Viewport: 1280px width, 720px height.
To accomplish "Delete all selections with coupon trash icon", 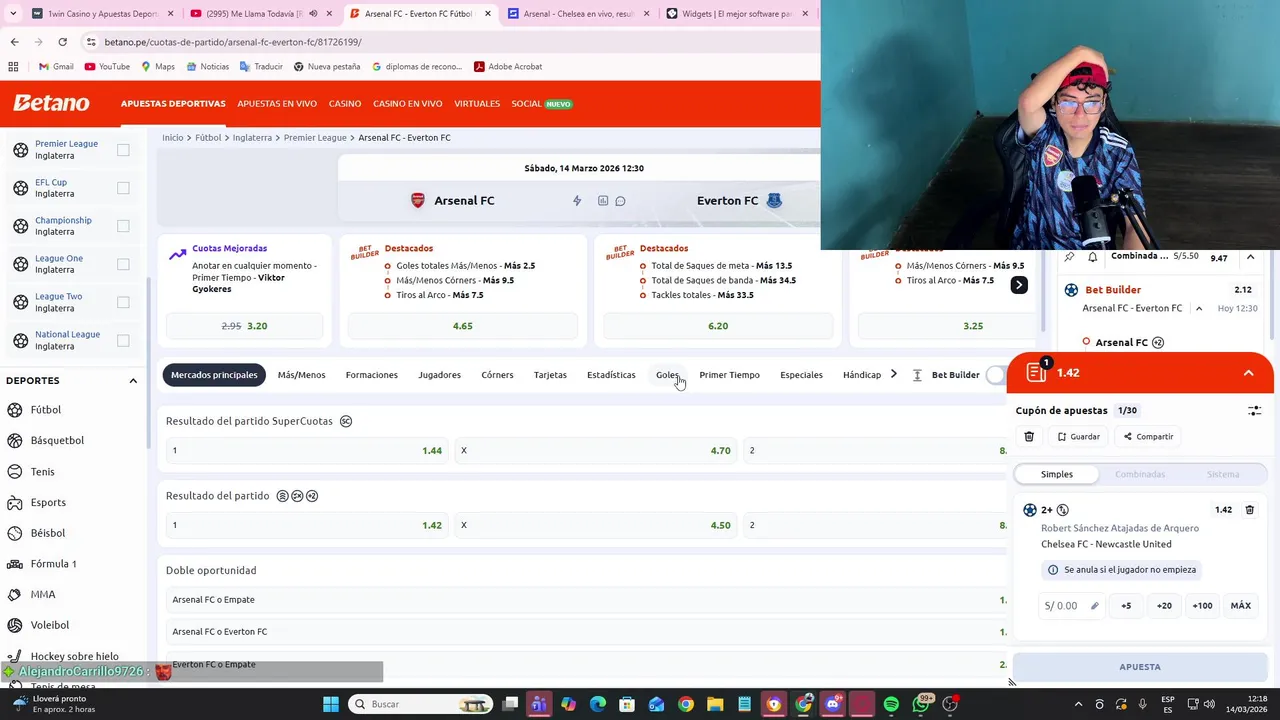I will 1029,436.
